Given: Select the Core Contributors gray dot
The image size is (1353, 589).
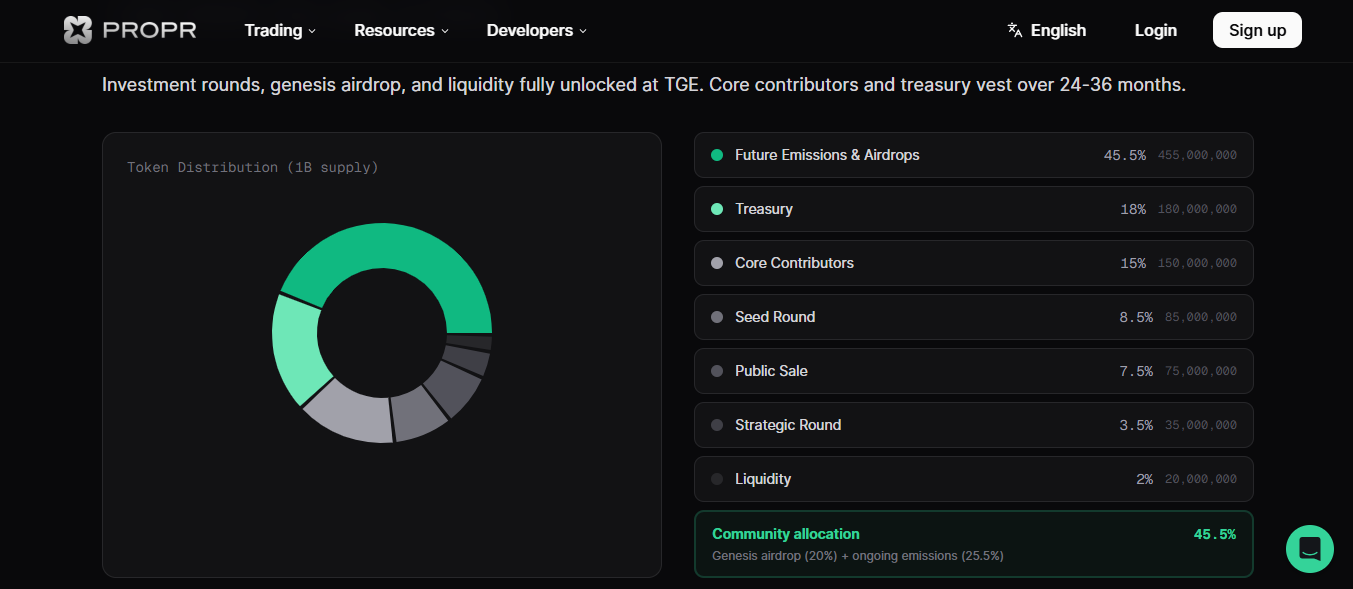Looking at the screenshot, I should coord(716,263).
